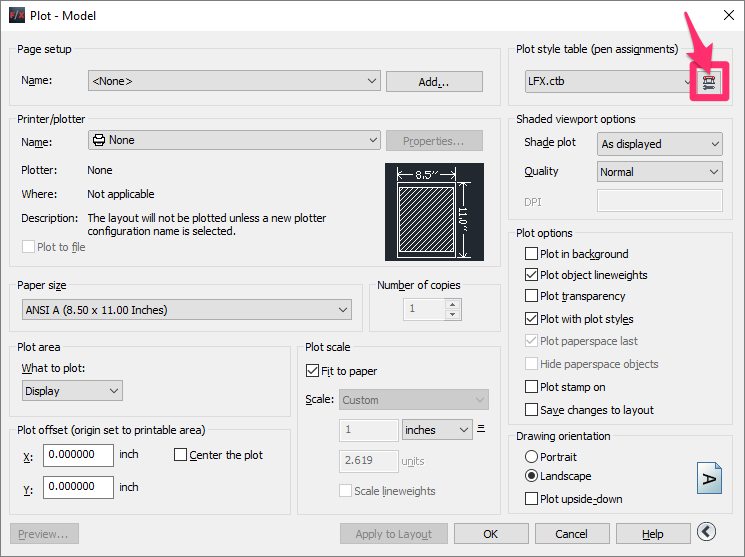Increase number of copies with up arrow

click(453, 305)
